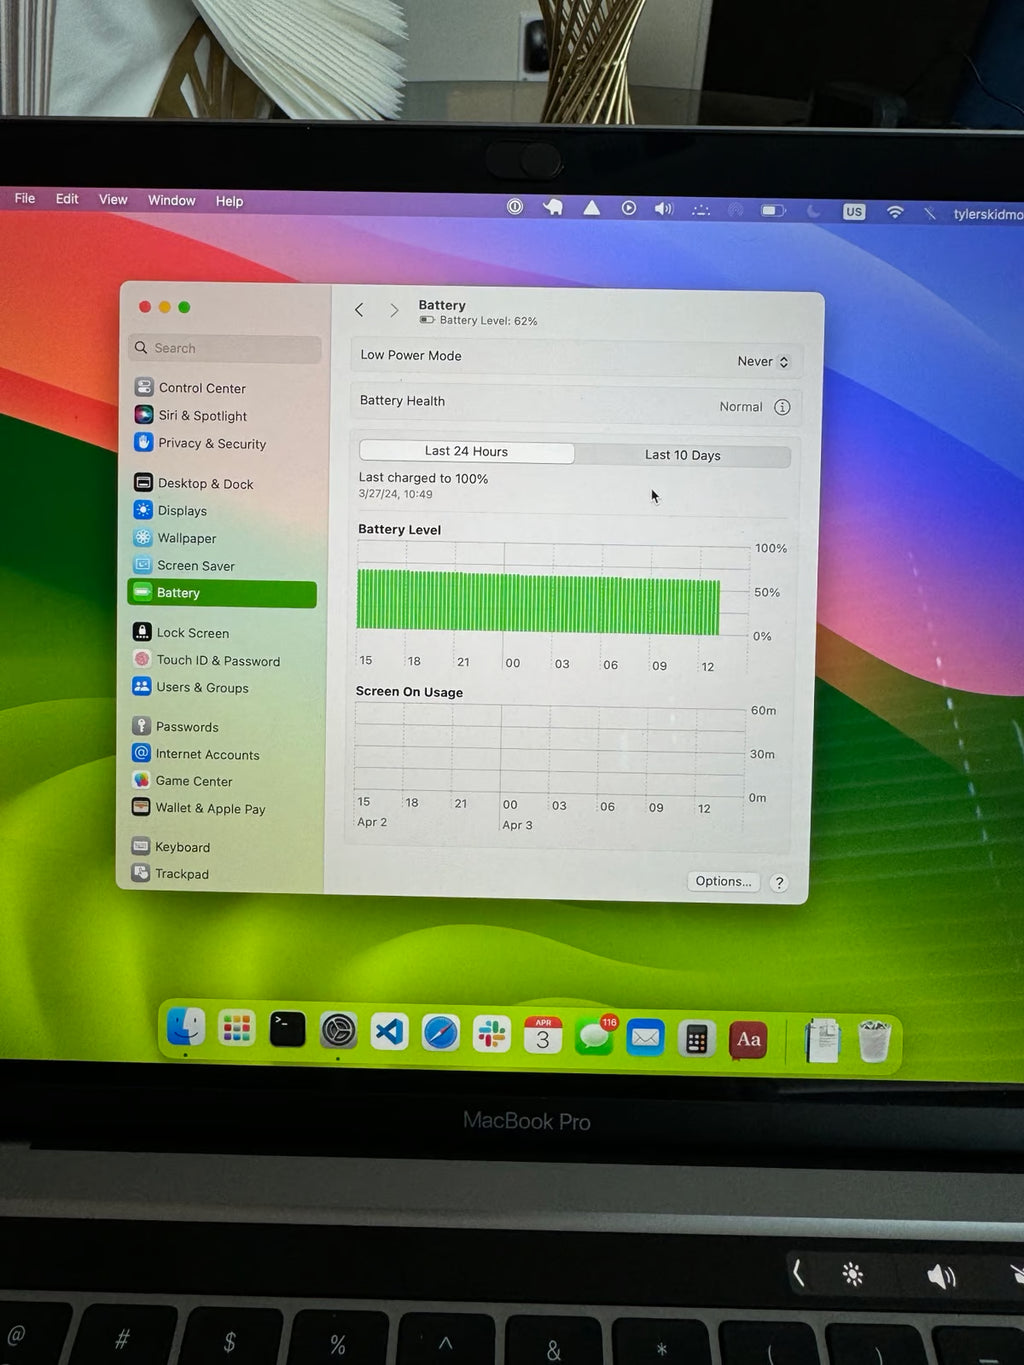The height and width of the screenshot is (1365, 1024).
Task: Open Displays settings from the sidebar
Action: (x=183, y=510)
